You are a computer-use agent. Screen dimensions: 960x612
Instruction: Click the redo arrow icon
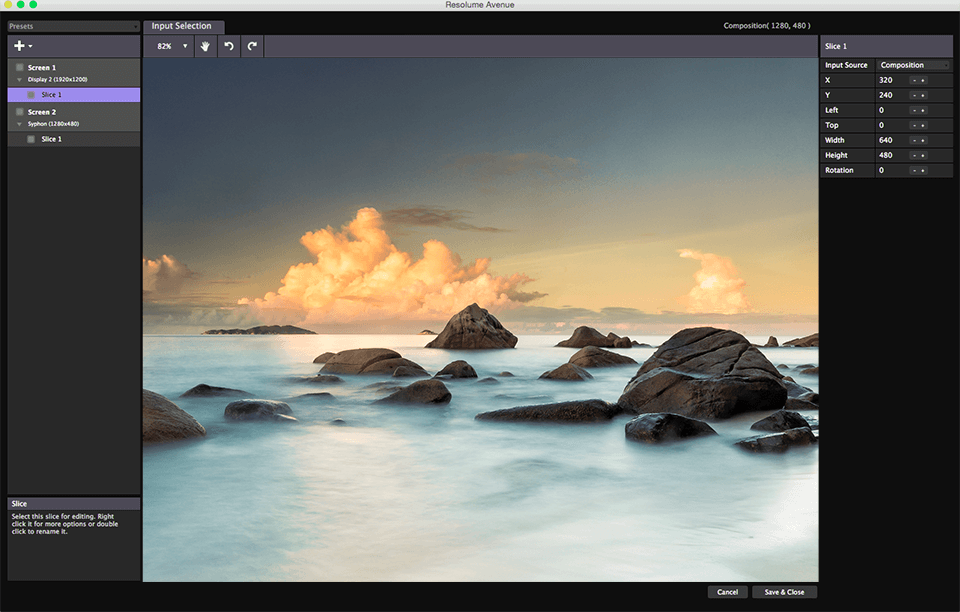tap(252, 46)
